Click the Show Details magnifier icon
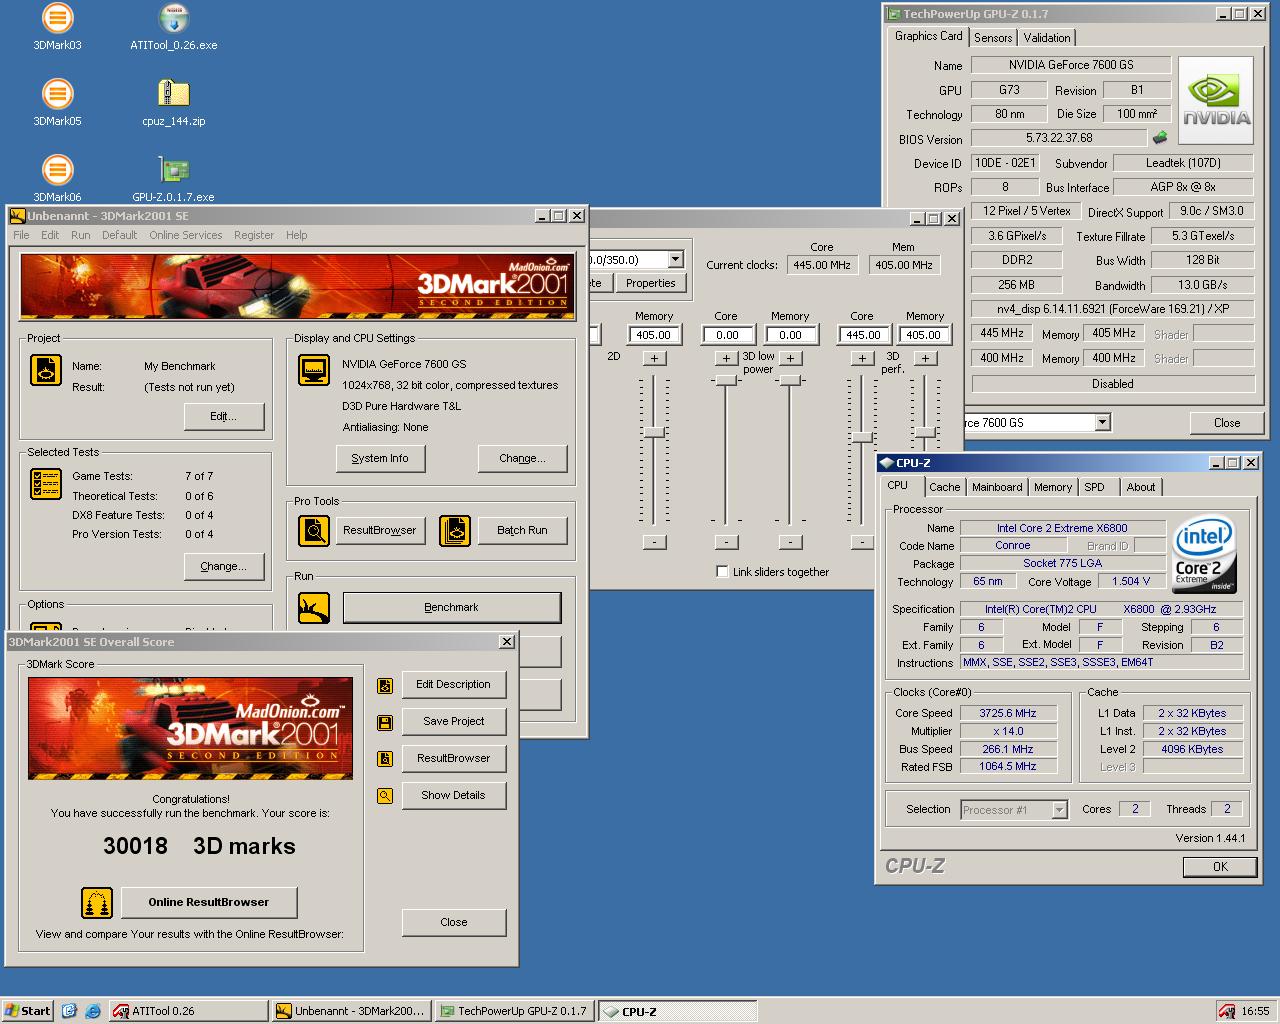The height and width of the screenshot is (1024, 1280). pos(385,796)
